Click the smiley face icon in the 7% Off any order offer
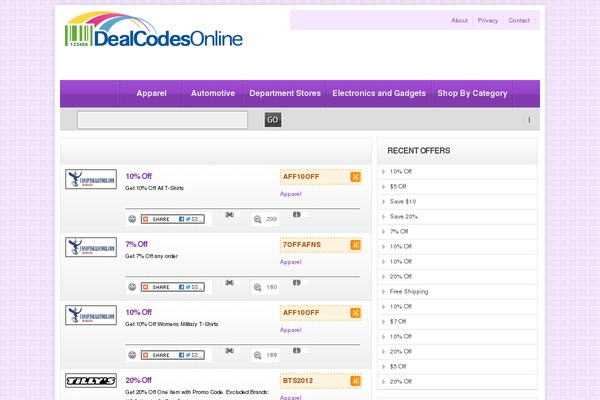 click(132, 287)
